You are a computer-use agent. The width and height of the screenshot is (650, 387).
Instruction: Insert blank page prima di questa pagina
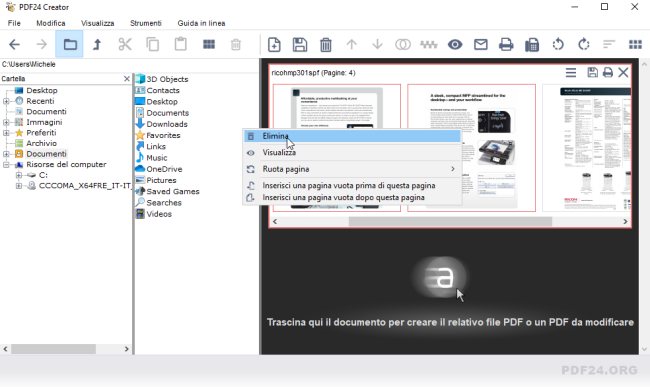click(x=352, y=186)
